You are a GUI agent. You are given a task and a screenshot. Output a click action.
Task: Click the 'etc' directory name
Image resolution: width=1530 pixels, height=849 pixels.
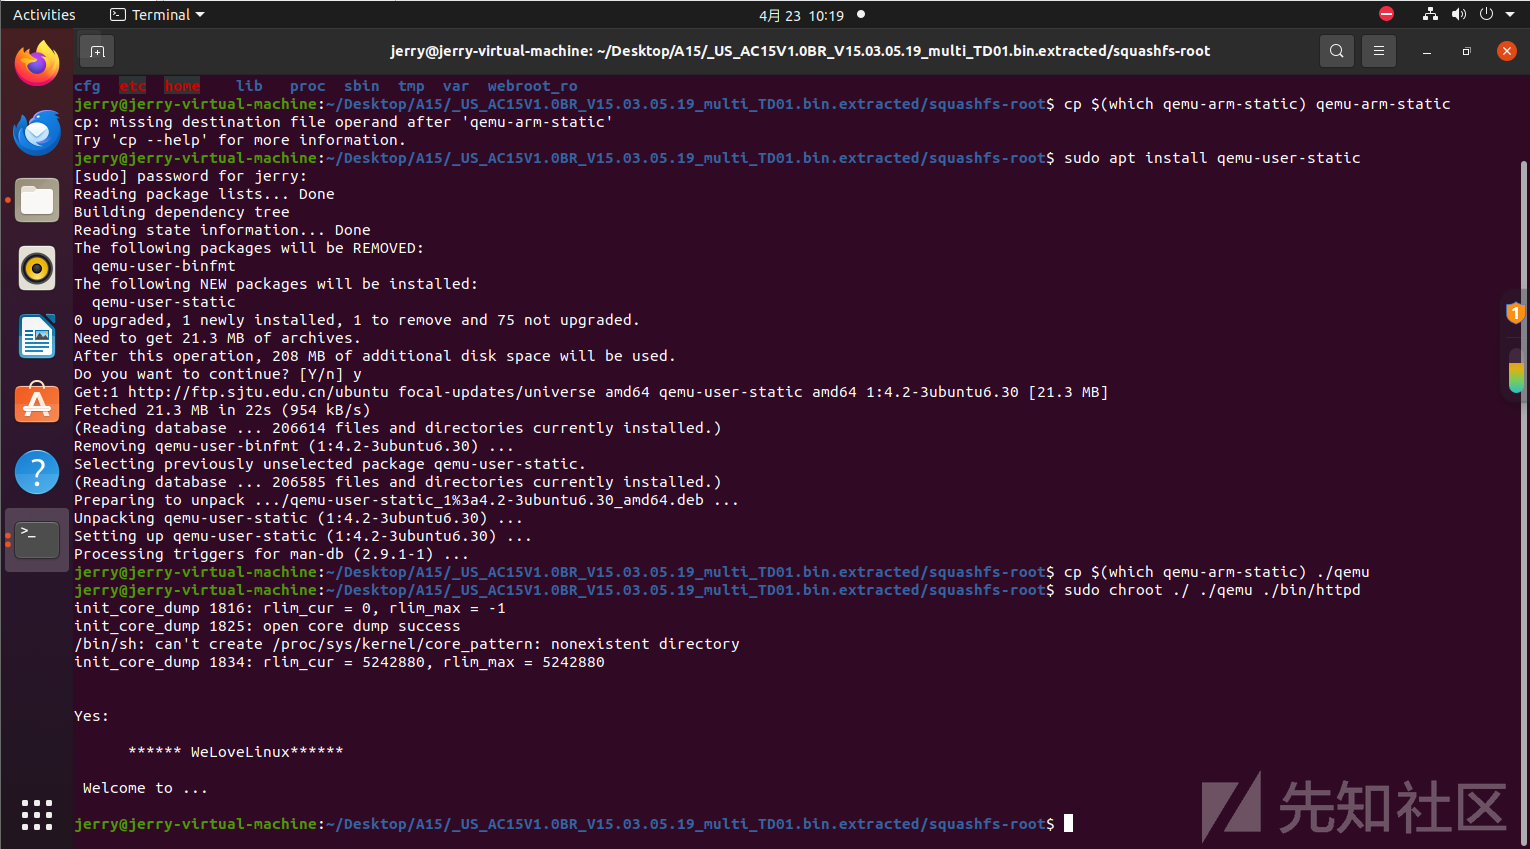(132, 86)
